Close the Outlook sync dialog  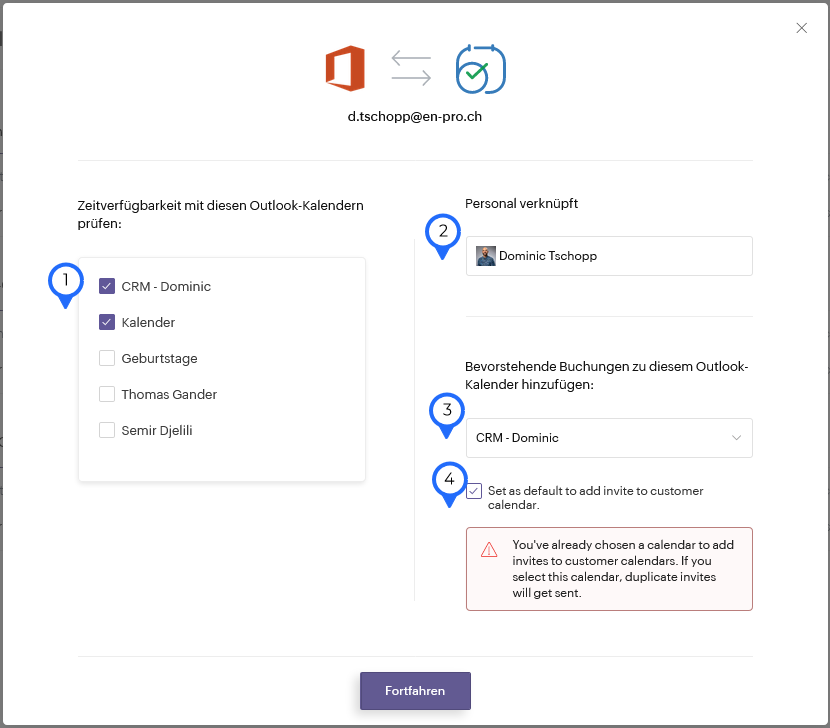click(801, 28)
